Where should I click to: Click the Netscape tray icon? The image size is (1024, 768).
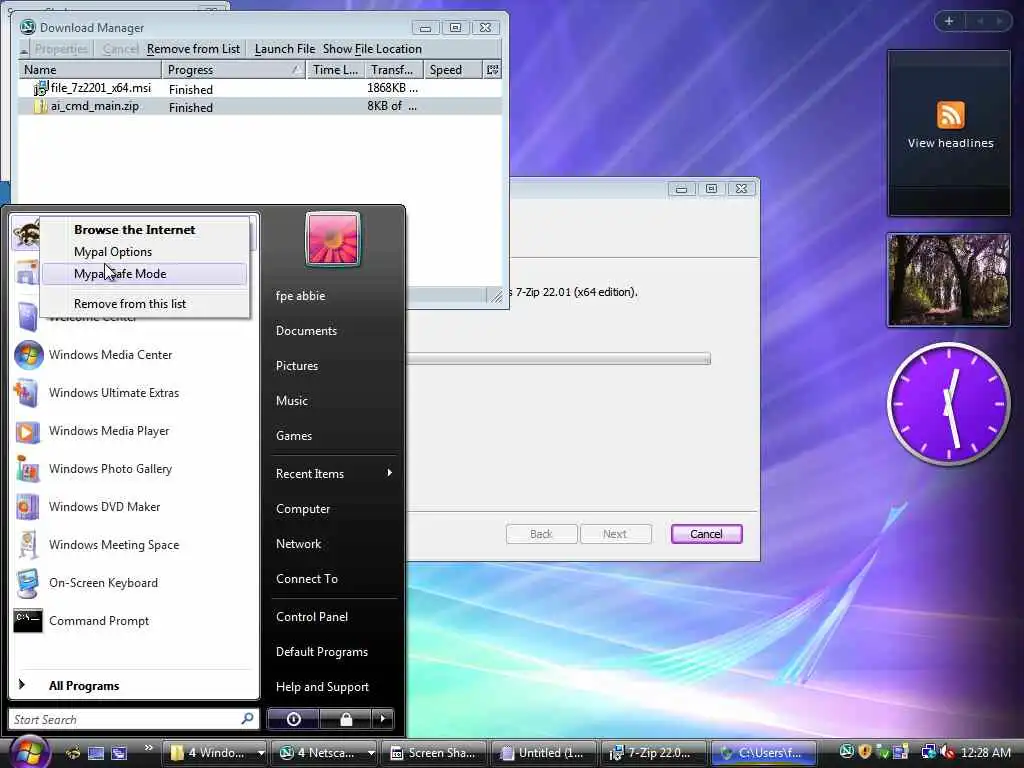pyautogui.click(x=846, y=752)
